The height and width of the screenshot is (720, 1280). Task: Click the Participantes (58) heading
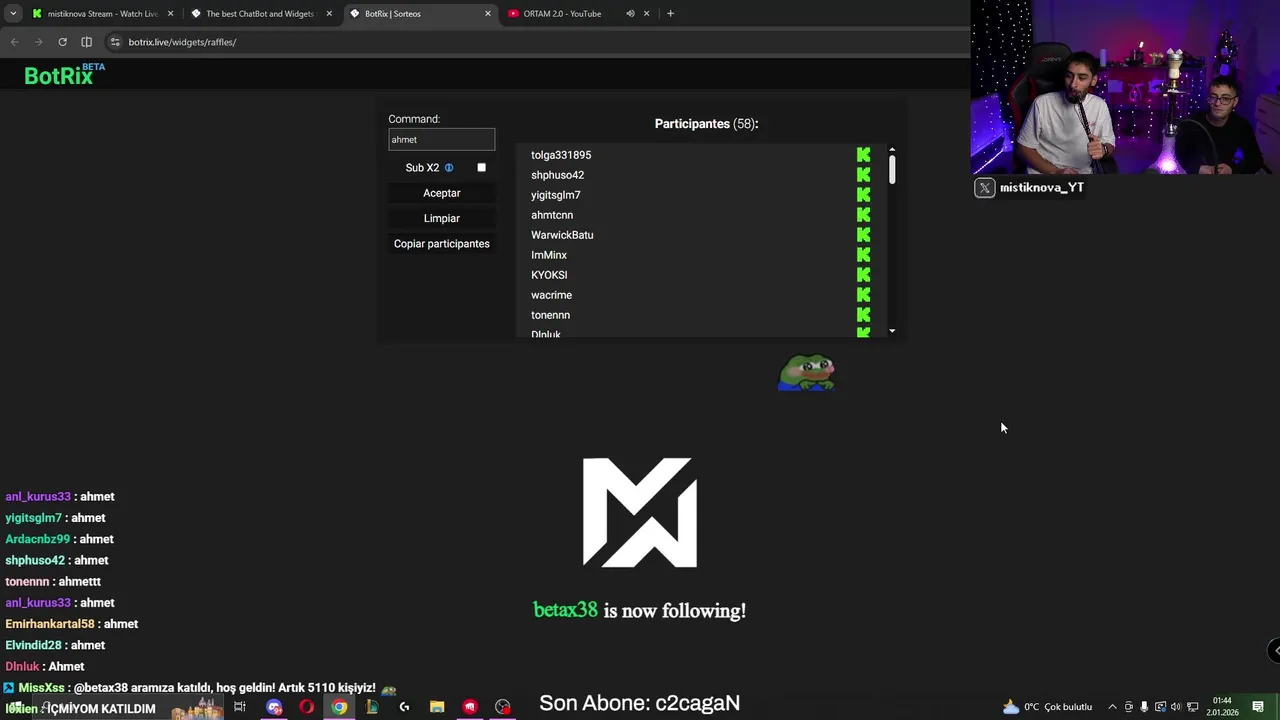pos(706,124)
